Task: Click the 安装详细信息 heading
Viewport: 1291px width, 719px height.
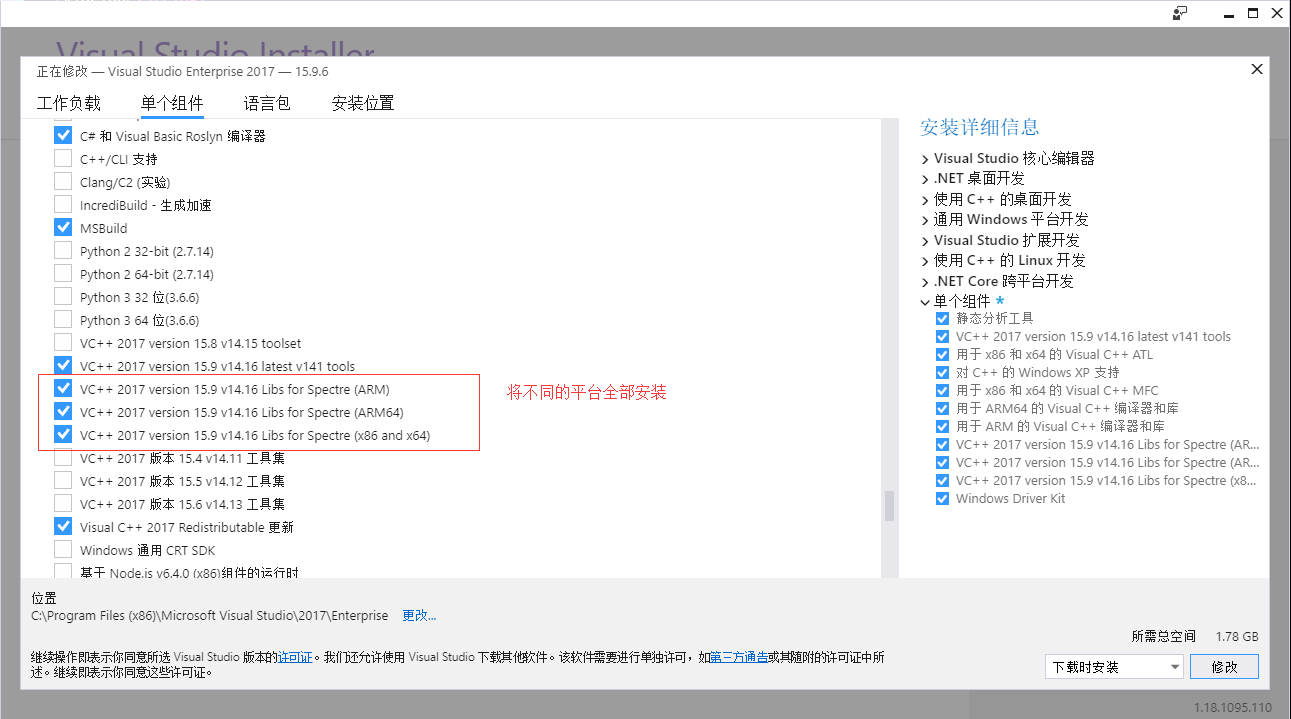Action: pos(979,127)
